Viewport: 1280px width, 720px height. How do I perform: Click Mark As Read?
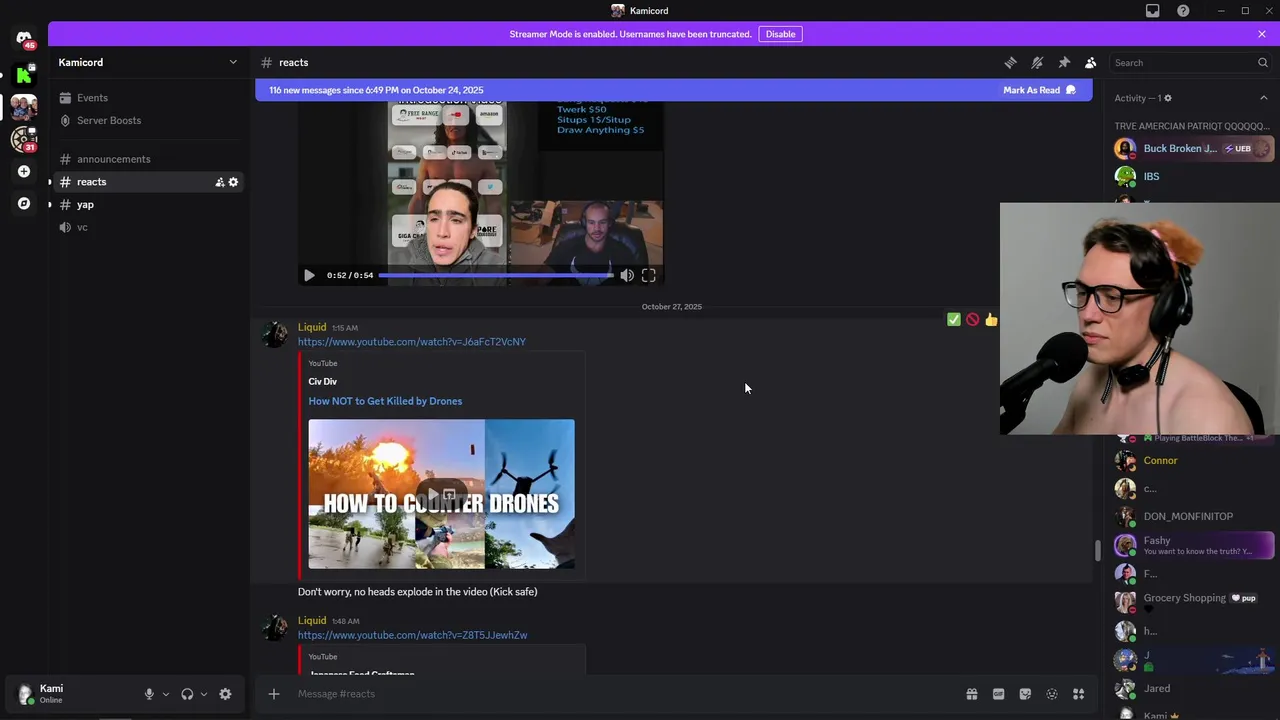pos(1039,90)
